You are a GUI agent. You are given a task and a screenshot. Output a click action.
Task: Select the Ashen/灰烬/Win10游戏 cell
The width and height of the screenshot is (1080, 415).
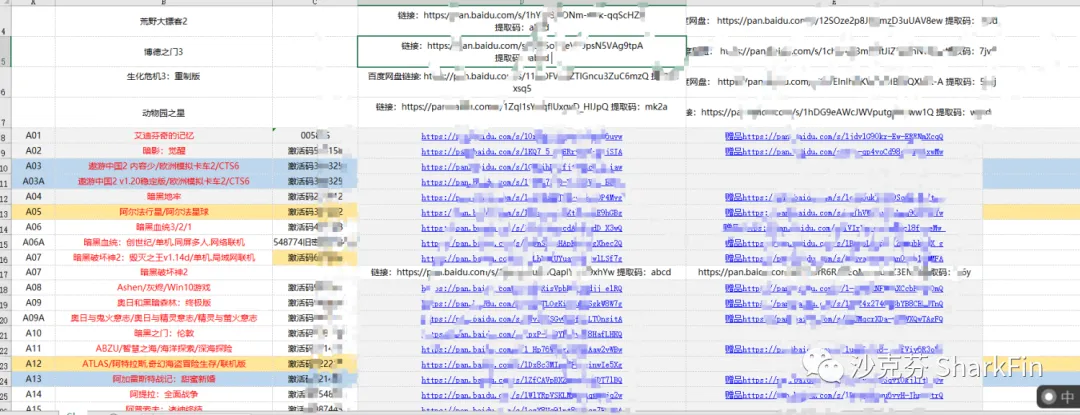(163, 288)
